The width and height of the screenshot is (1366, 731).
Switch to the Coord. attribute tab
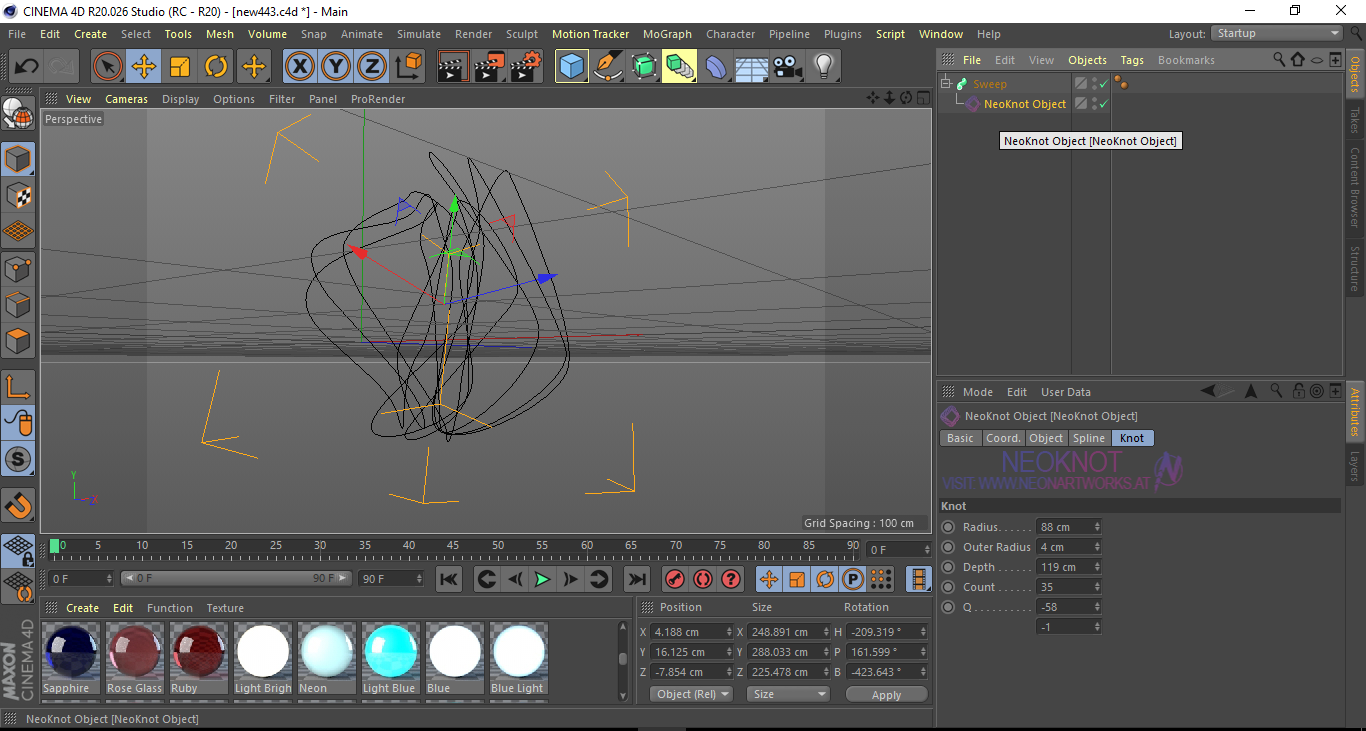point(1003,438)
